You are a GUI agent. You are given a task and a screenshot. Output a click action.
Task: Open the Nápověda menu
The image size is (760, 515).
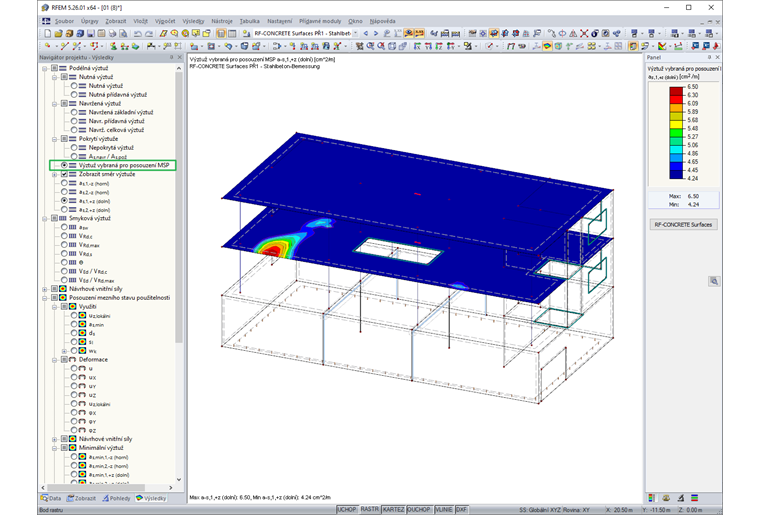382,21
